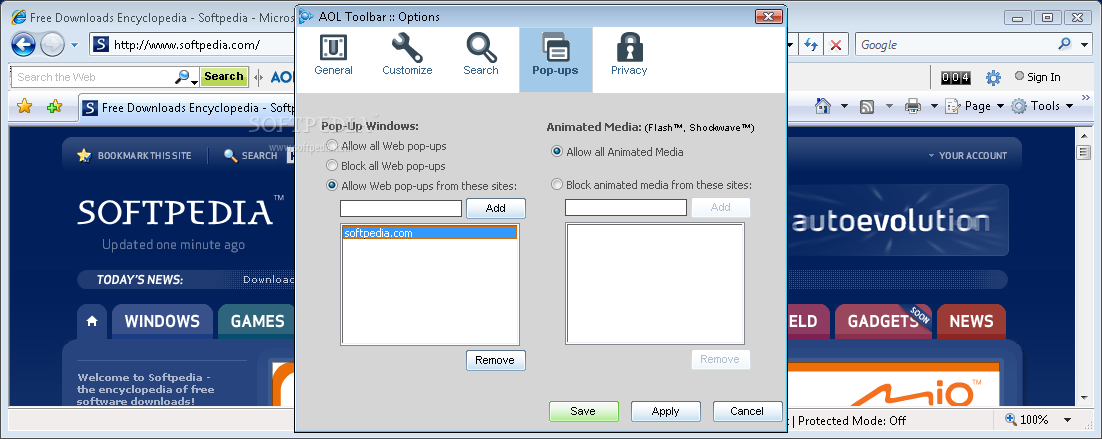The height and width of the screenshot is (439, 1102).
Task: Open YOUR ACCOUNT dropdown on Softpedia
Action: [968, 156]
